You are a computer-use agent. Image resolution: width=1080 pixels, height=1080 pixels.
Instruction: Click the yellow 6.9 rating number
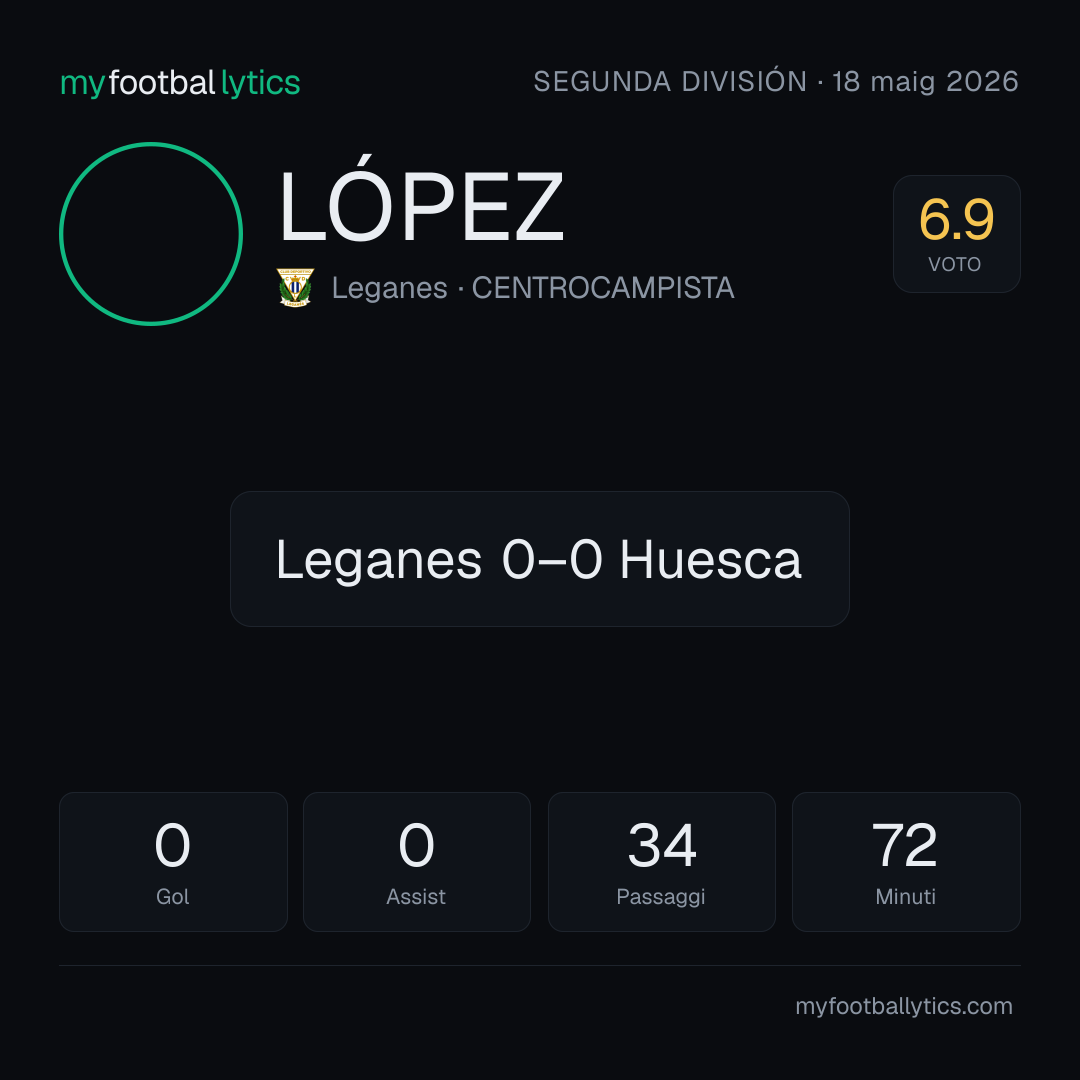[x=957, y=220]
